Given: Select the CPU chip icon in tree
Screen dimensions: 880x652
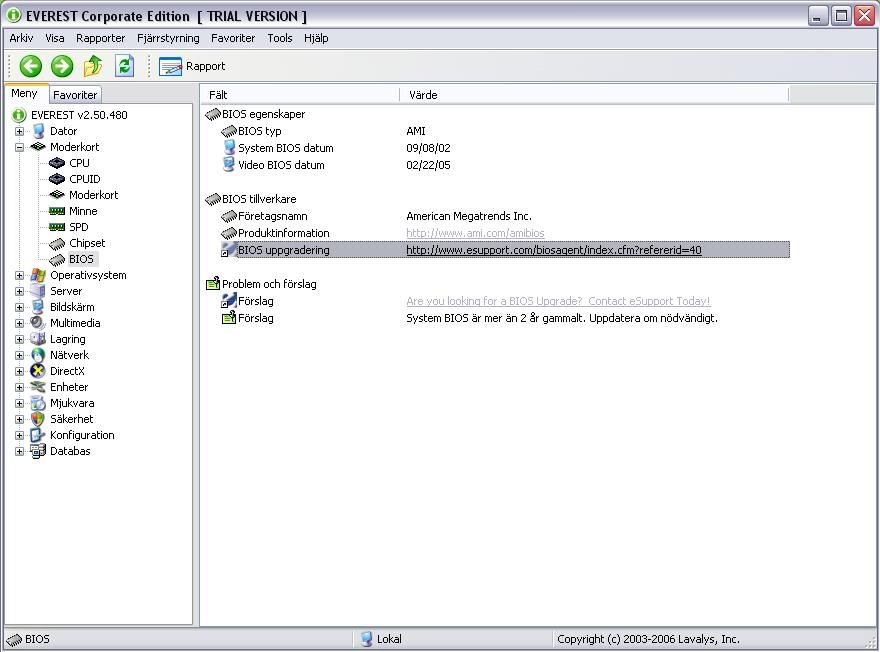Looking at the screenshot, I should [57, 163].
